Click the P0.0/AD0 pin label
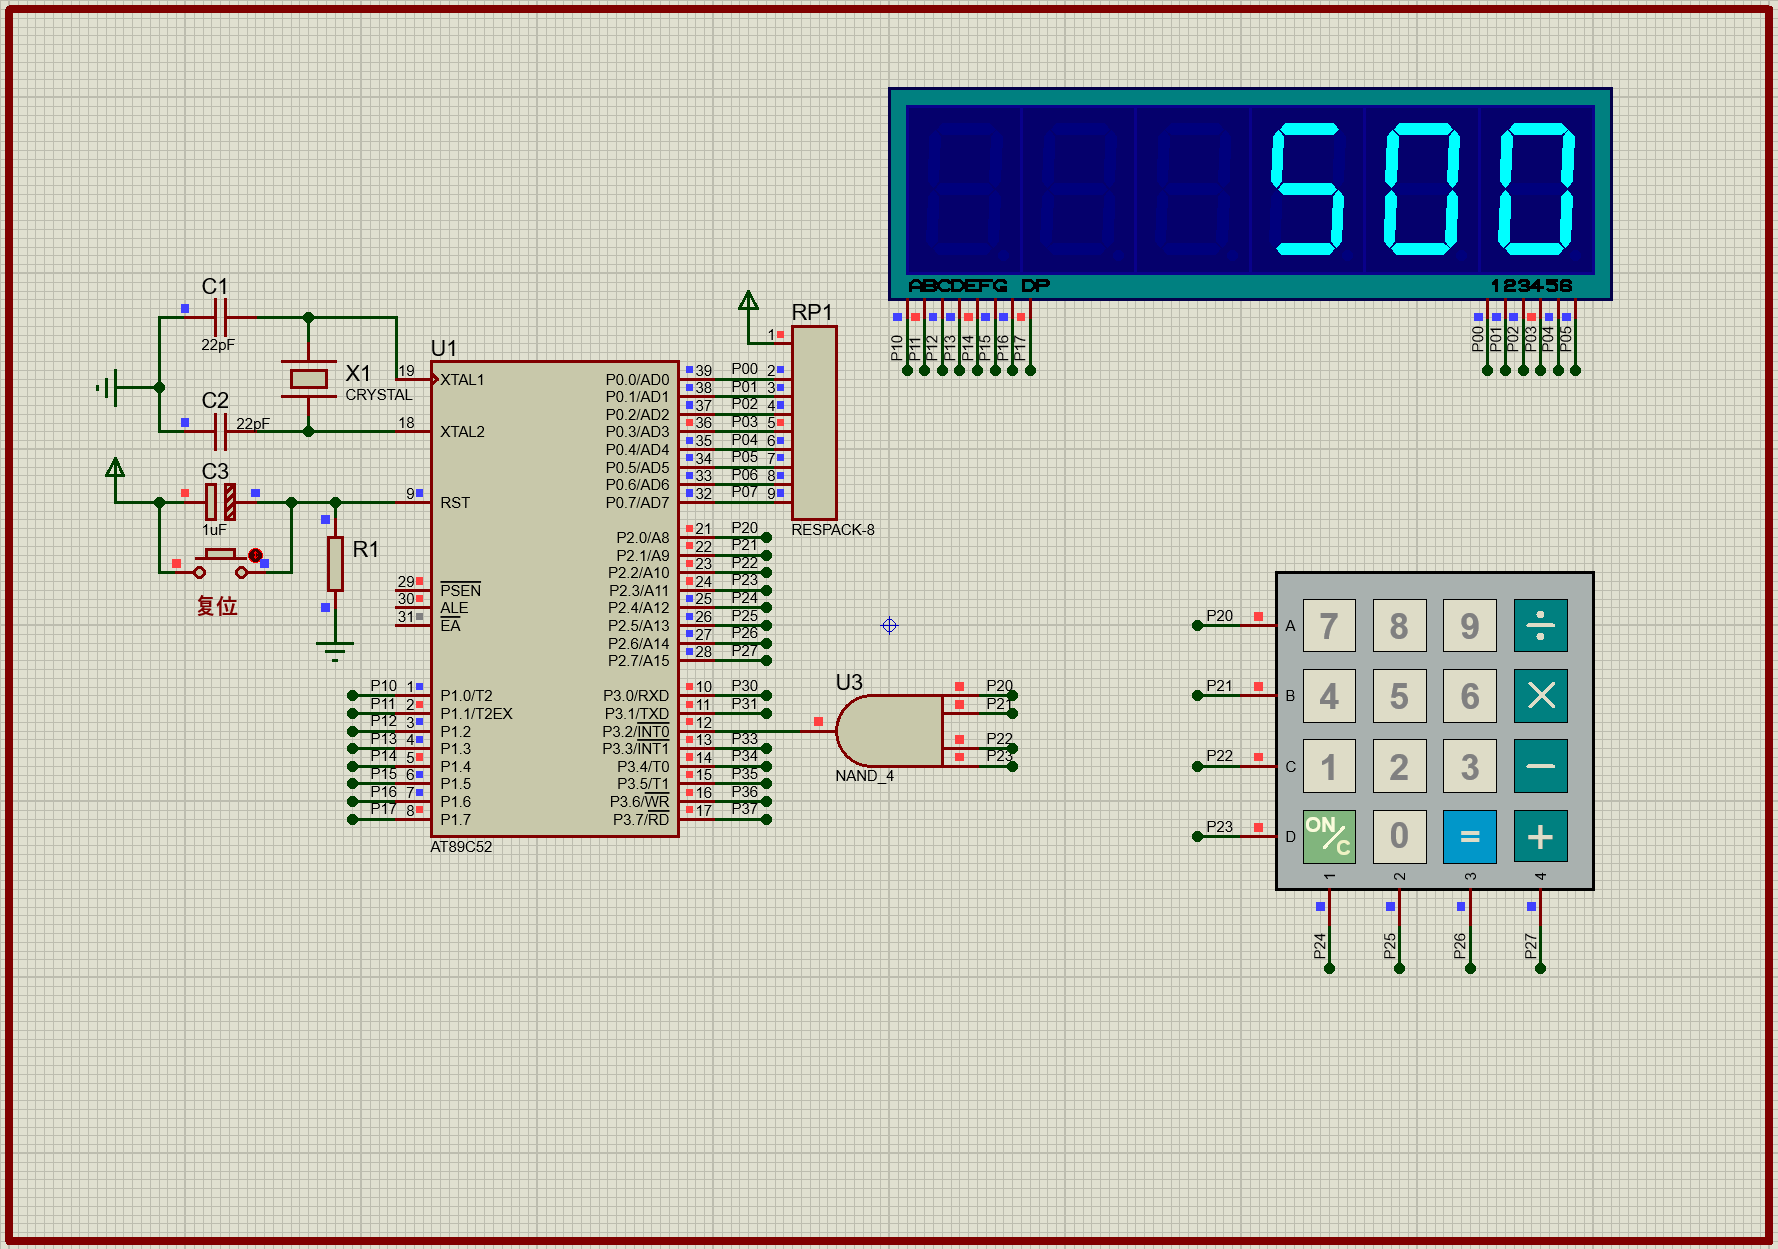The height and width of the screenshot is (1249, 1778). 637,380
